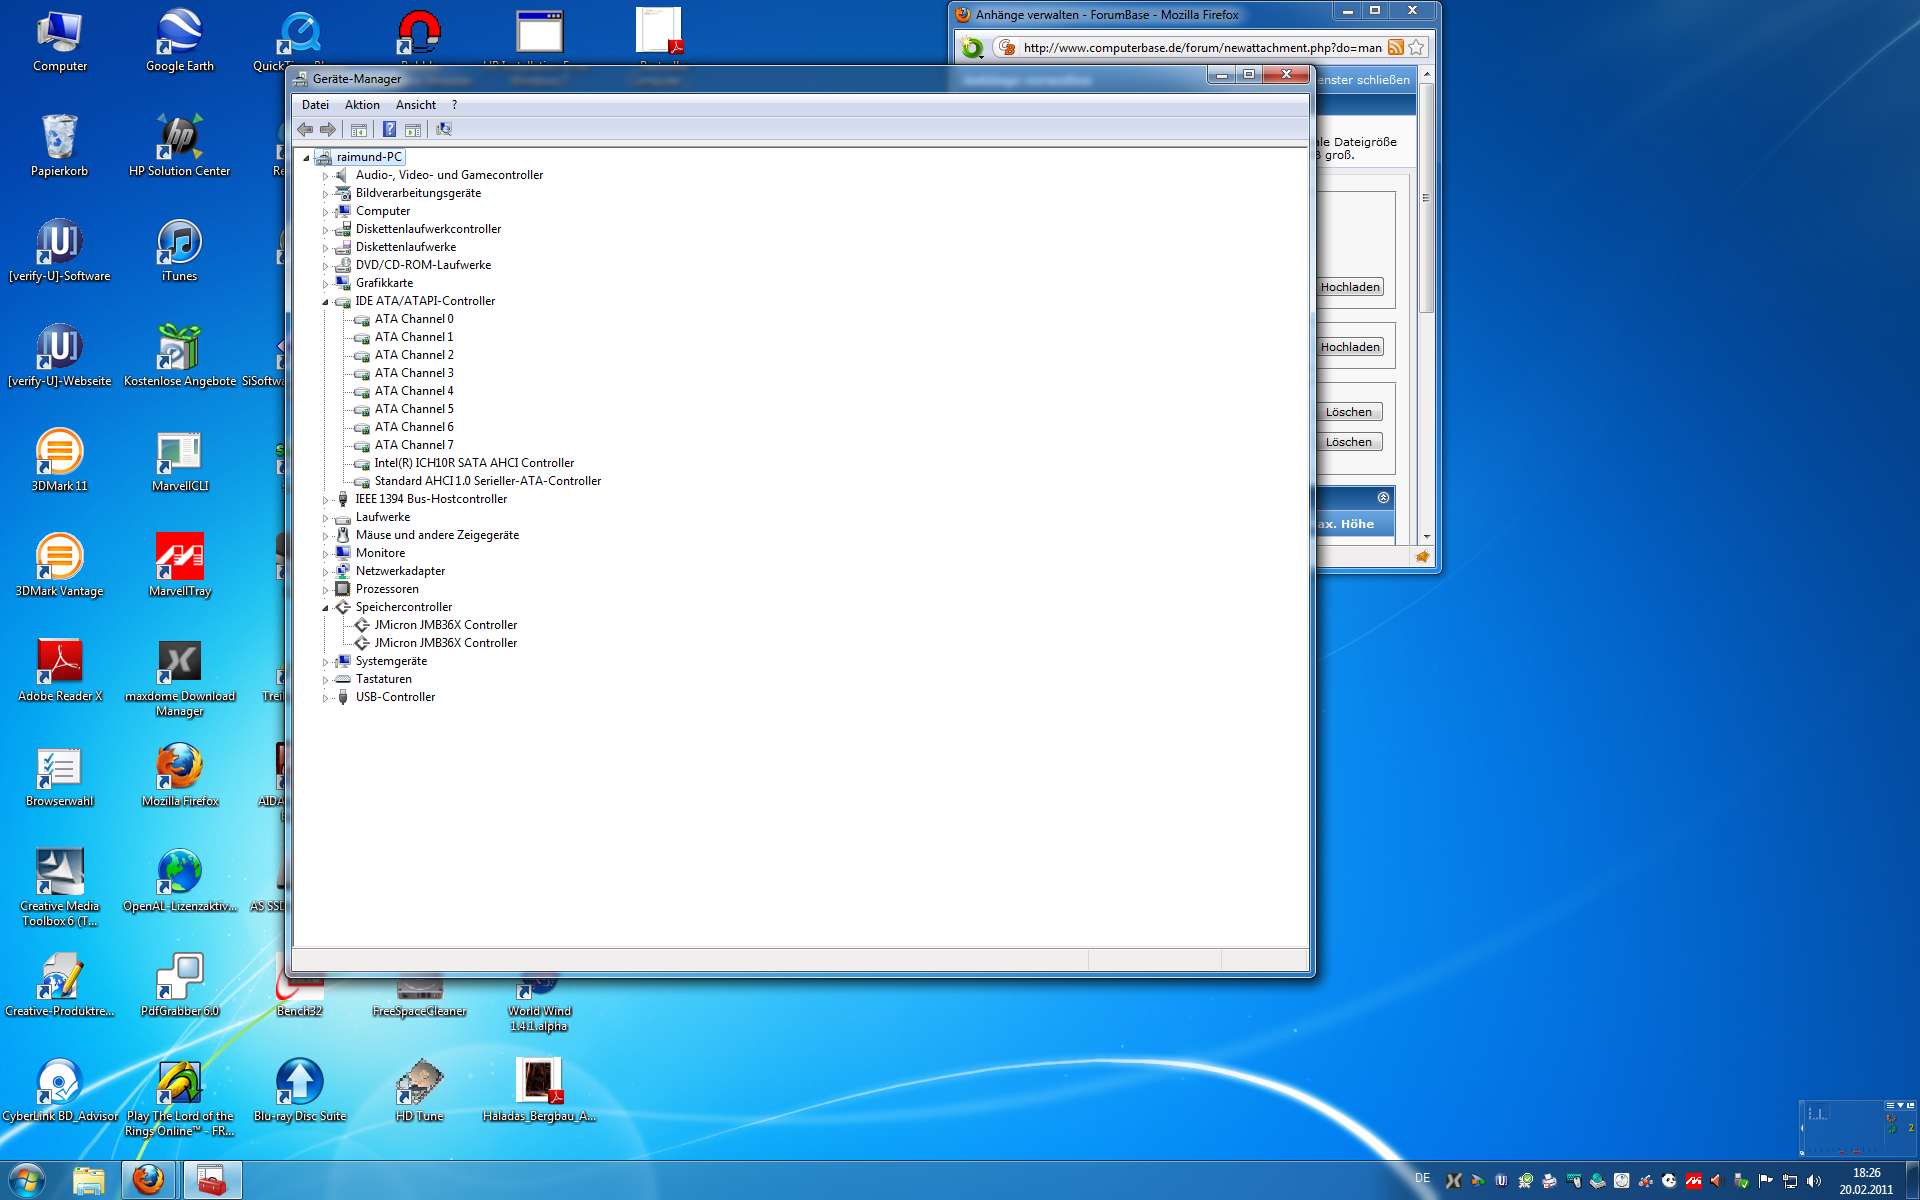Click the back arrow in the toolbar
1920x1200 pixels.
click(305, 129)
